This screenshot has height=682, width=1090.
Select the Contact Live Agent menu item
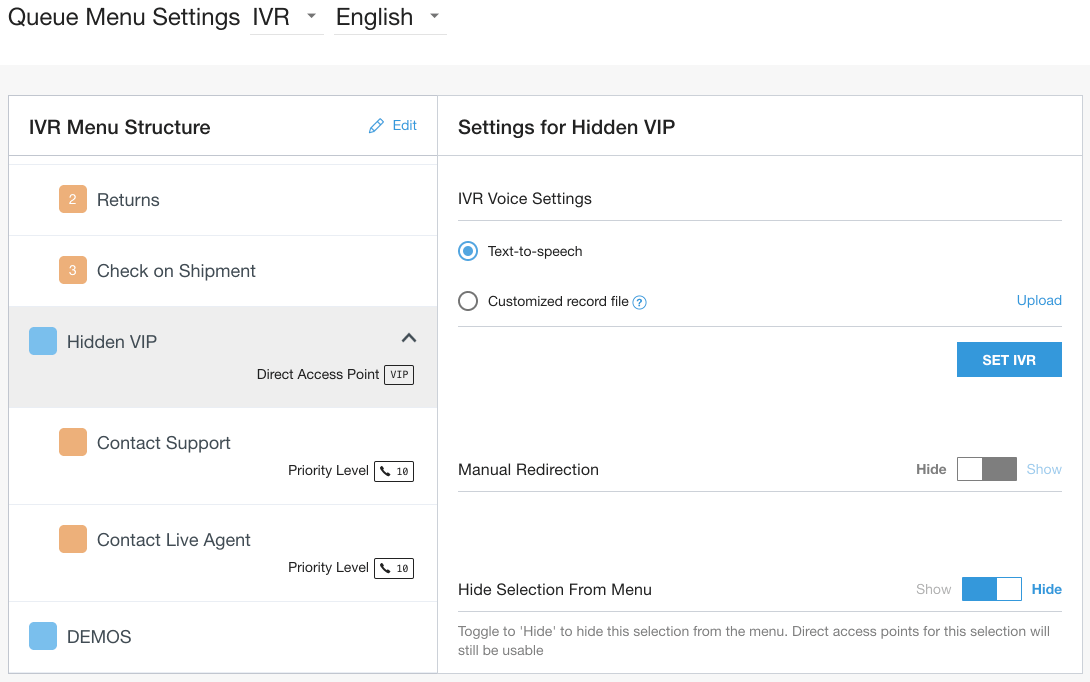tap(174, 540)
